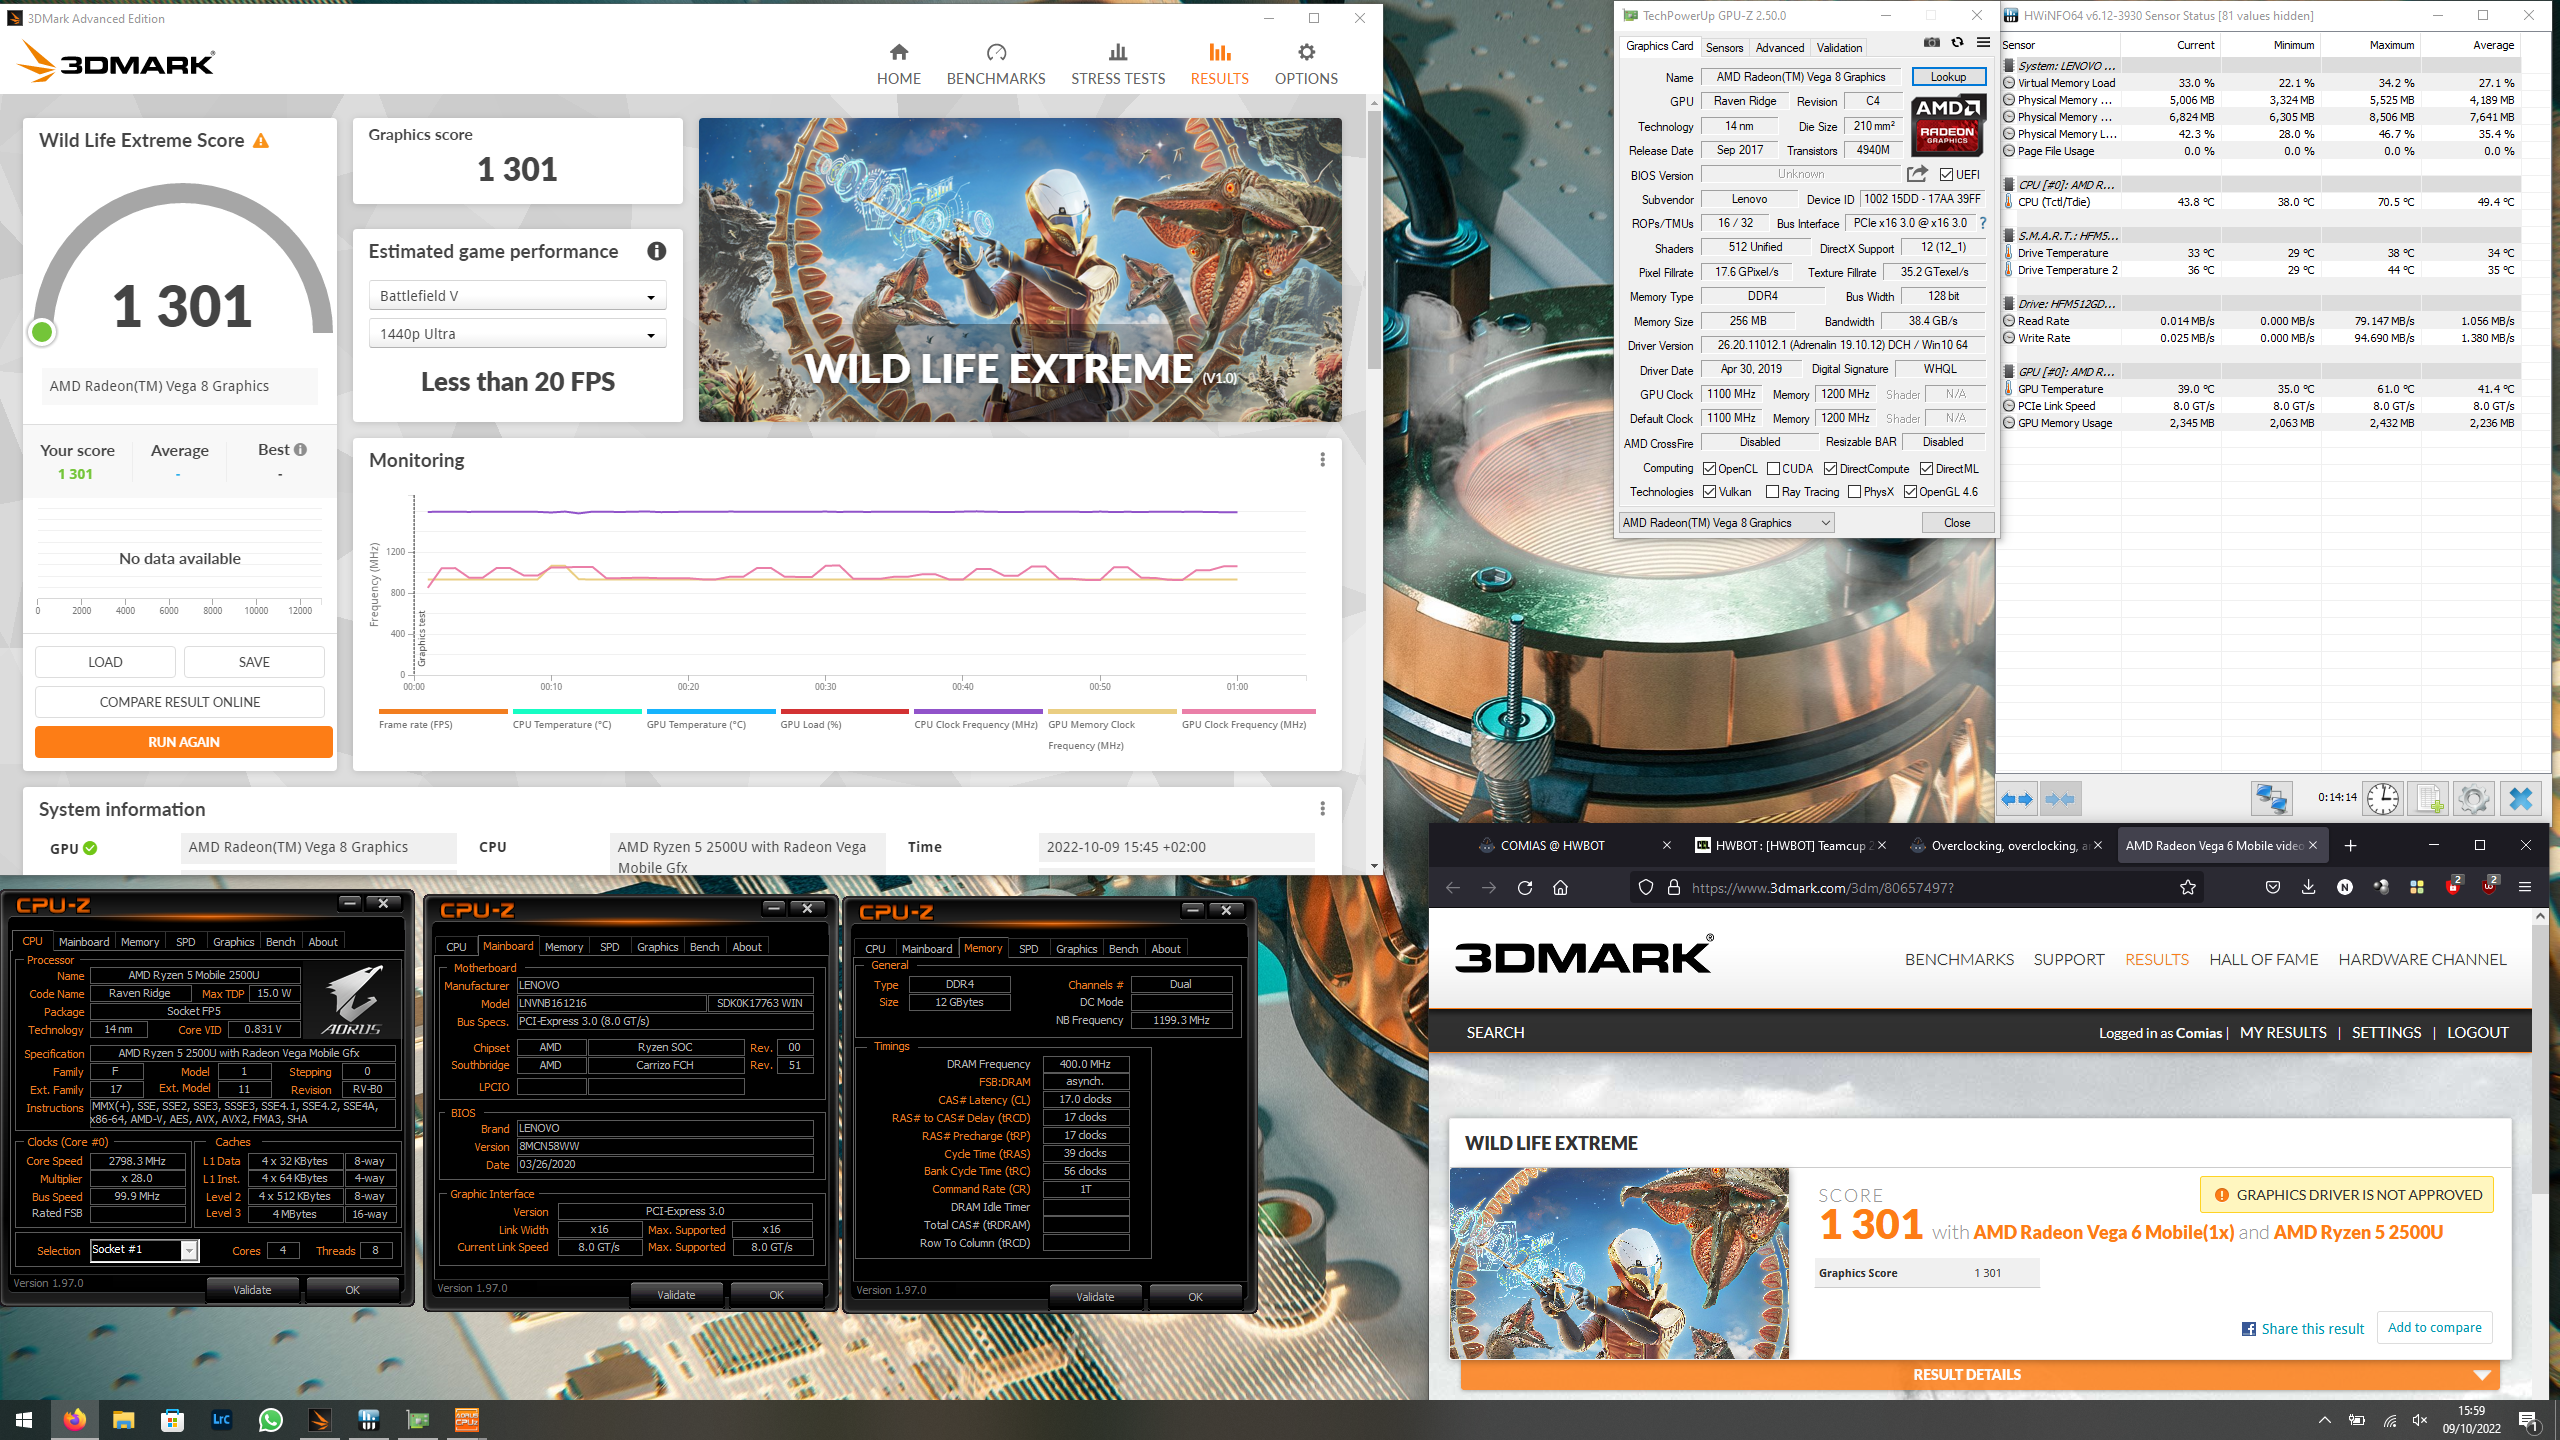Toggle UEFI checkbox in GPU-Z

coord(1945,175)
